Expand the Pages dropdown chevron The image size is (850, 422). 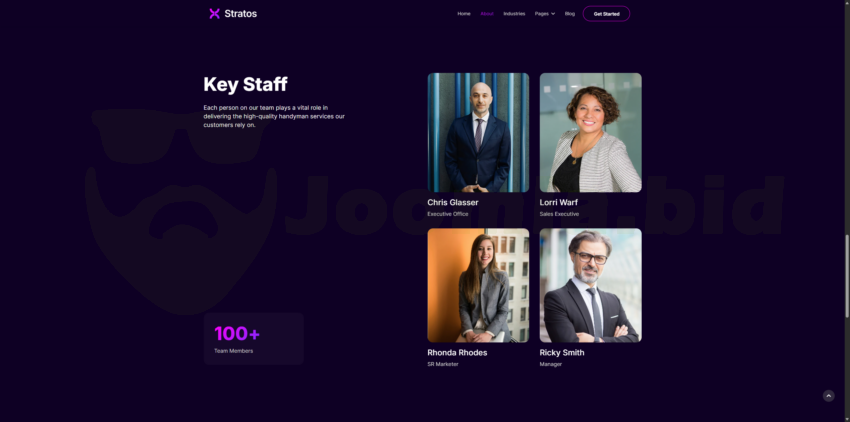[553, 14]
